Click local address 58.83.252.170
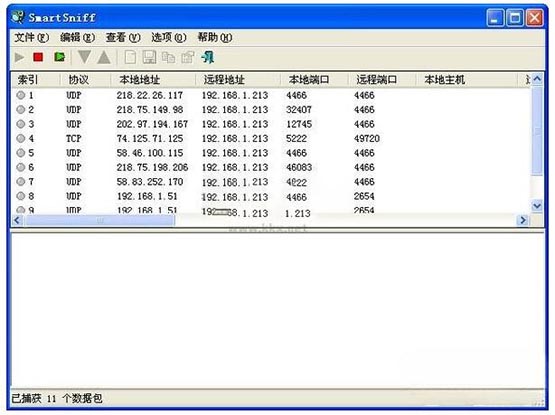The height and width of the screenshot is (415, 555). (150, 182)
